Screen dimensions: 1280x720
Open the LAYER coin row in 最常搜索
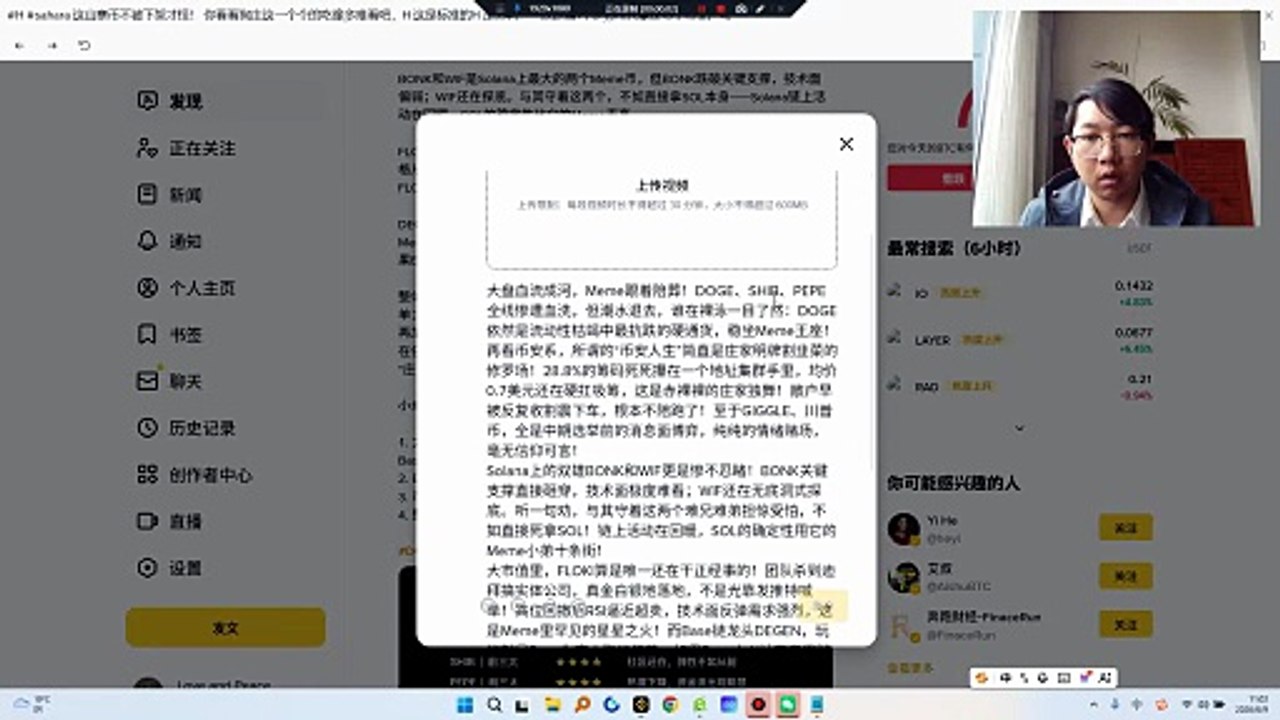(x=1020, y=340)
